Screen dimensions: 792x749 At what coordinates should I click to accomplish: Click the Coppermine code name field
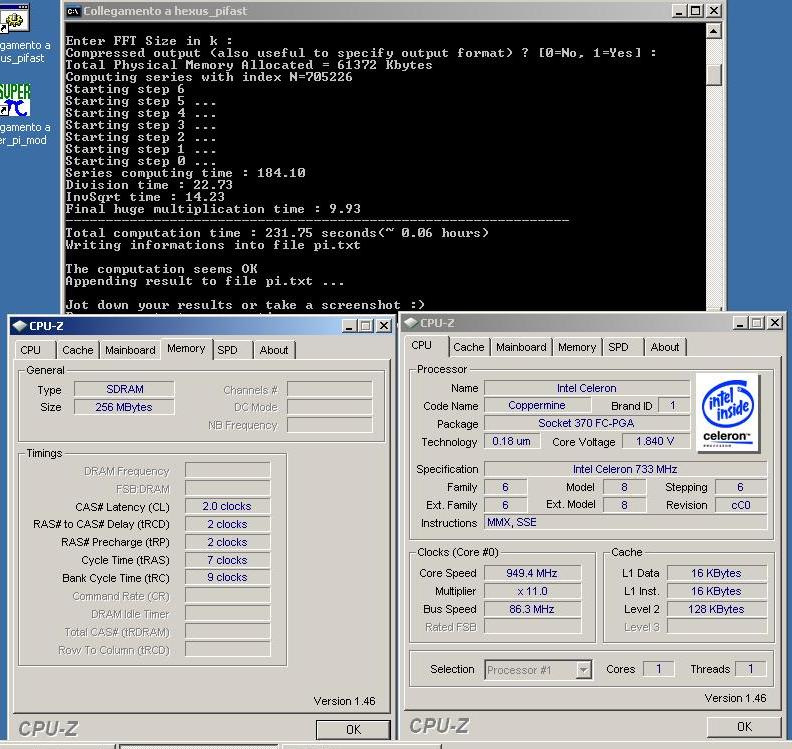click(537, 406)
